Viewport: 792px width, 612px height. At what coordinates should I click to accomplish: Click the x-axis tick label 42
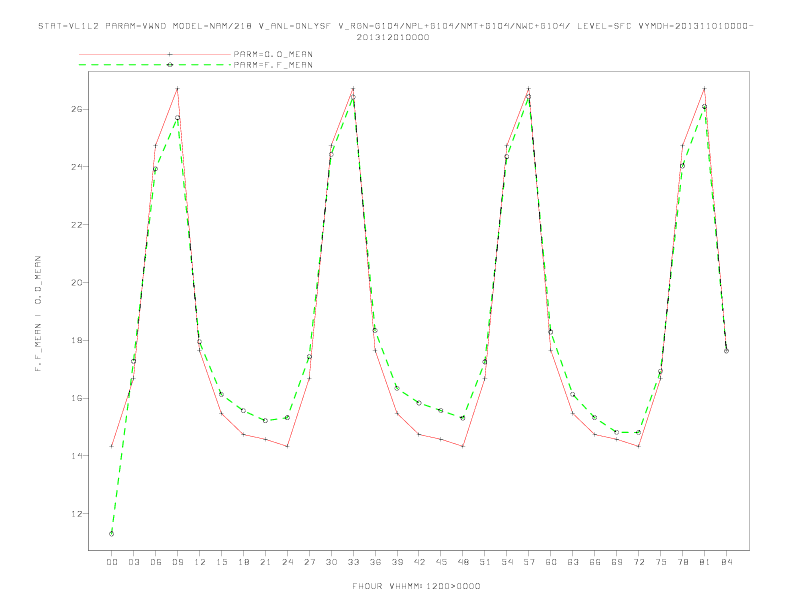[419, 562]
